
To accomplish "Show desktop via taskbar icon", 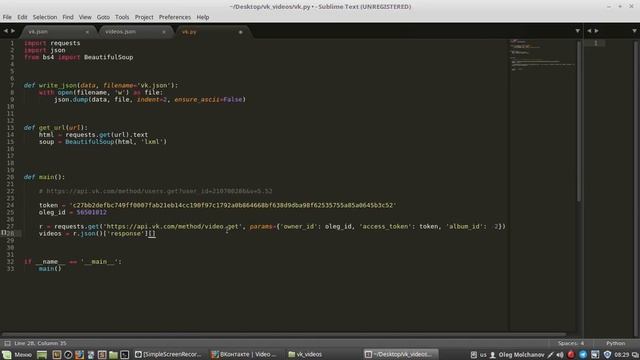I will (42, 354).
